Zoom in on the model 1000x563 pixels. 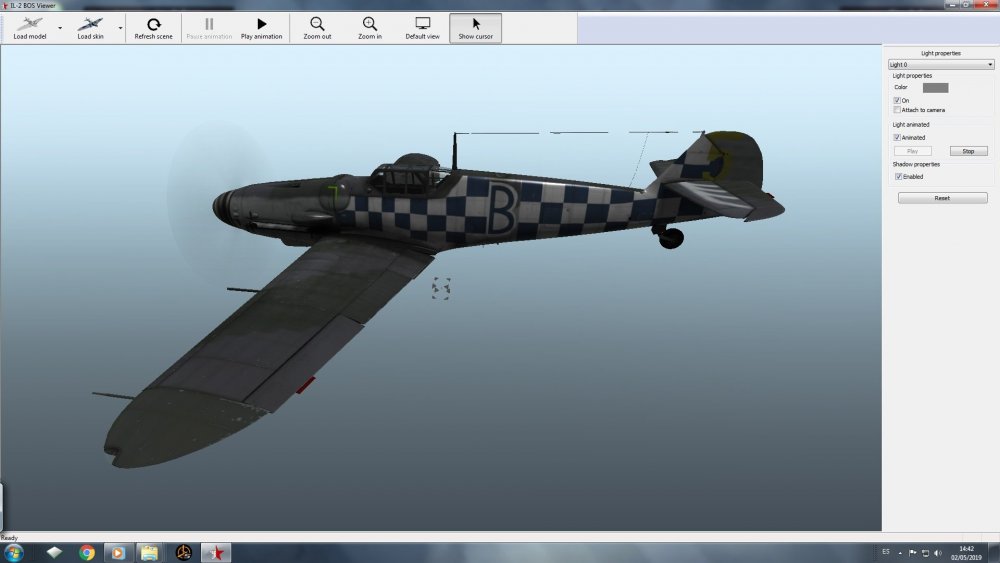coord(370,28)
